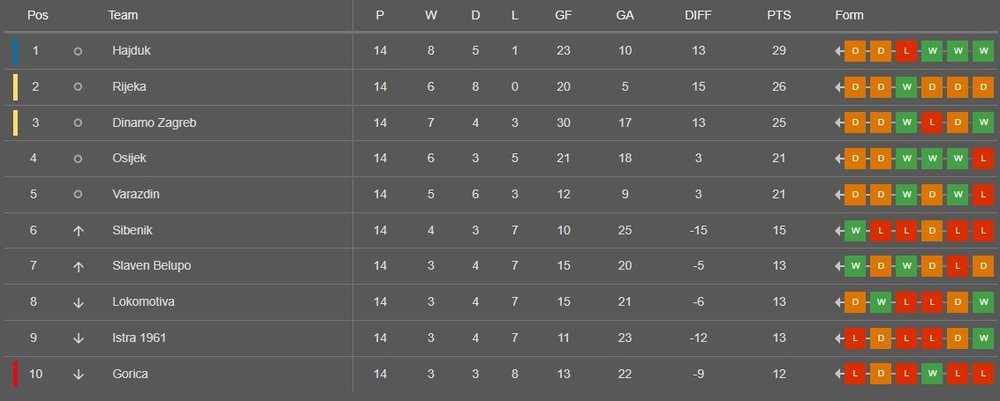Click the blue position marker beside Hajduk

point(15,51)
